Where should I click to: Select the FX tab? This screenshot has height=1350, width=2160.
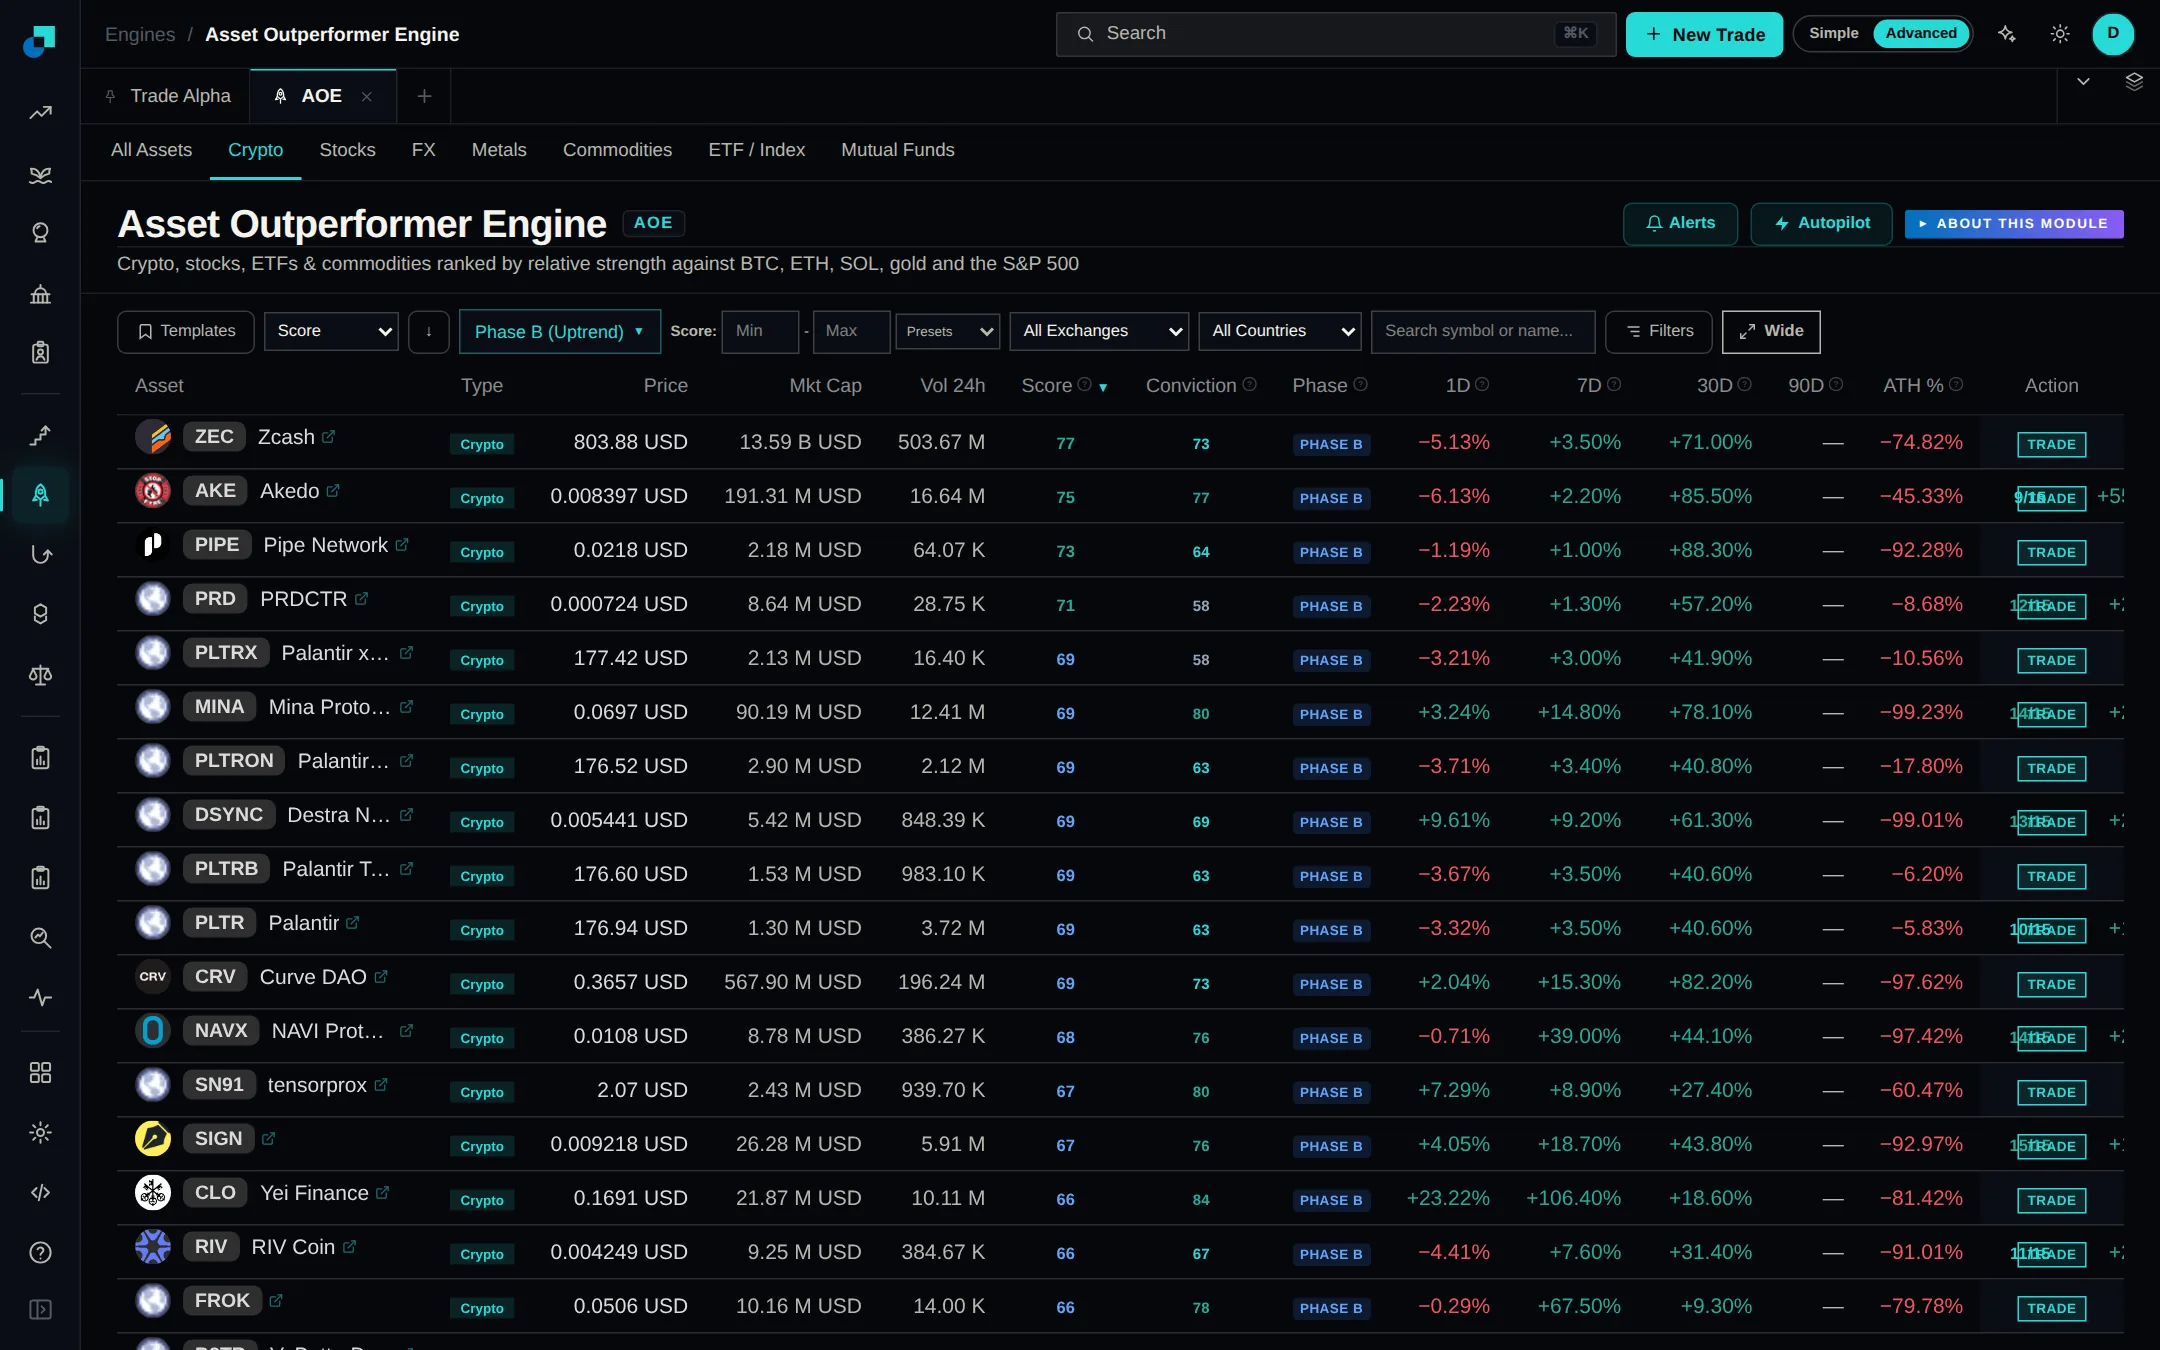pyautogui.click(x=423, y=150)
